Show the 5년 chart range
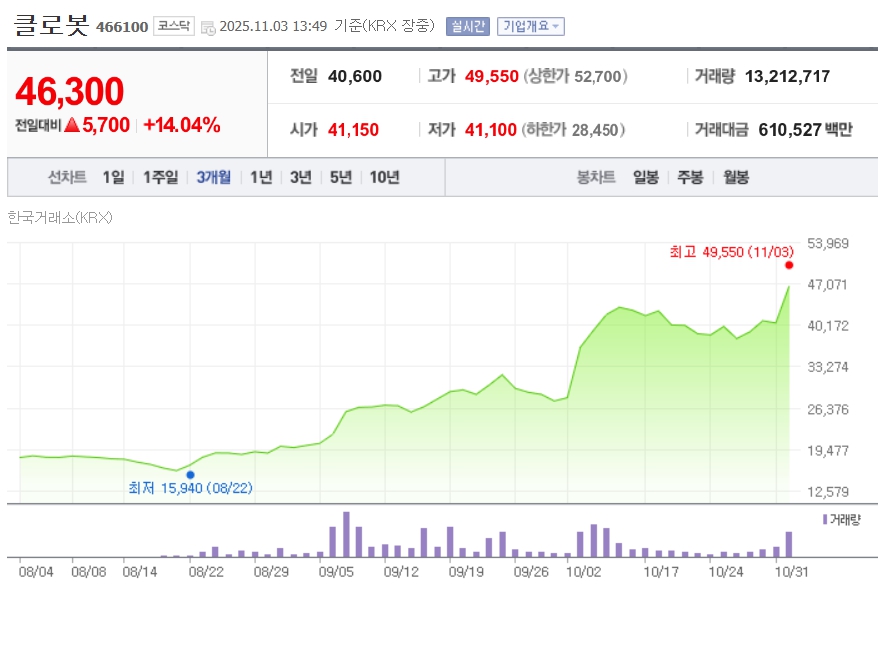The image size is (878, 646). coord(340,177)
